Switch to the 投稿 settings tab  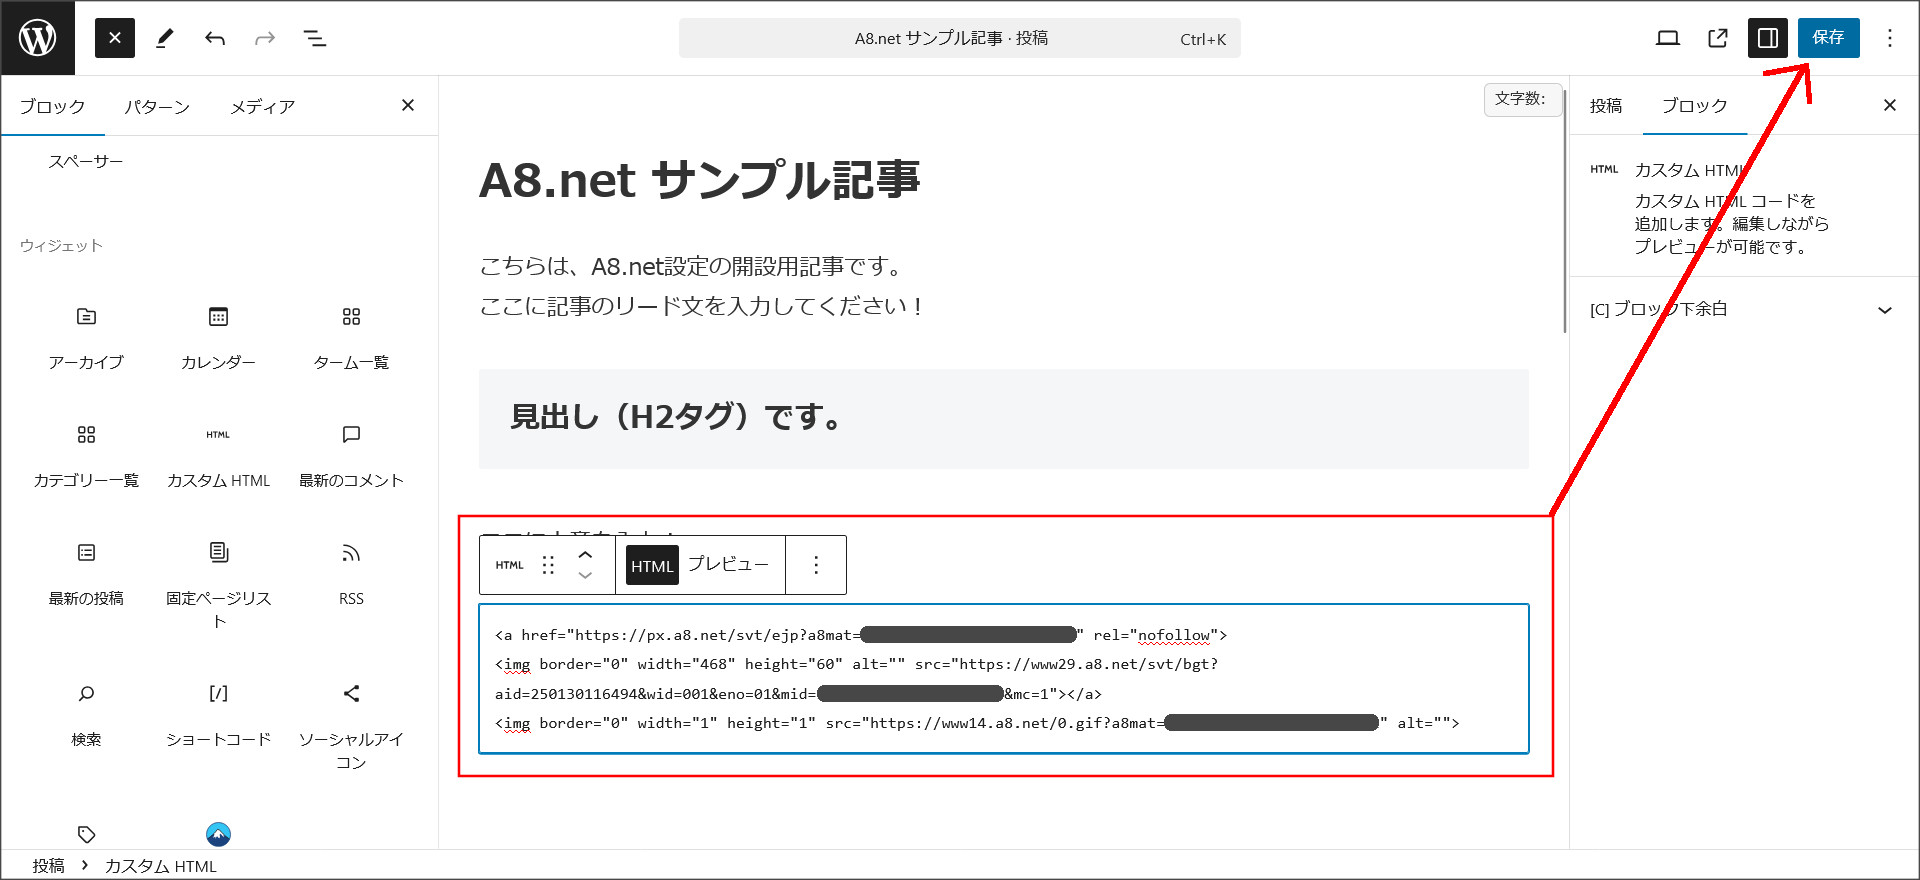point(1606,106)
